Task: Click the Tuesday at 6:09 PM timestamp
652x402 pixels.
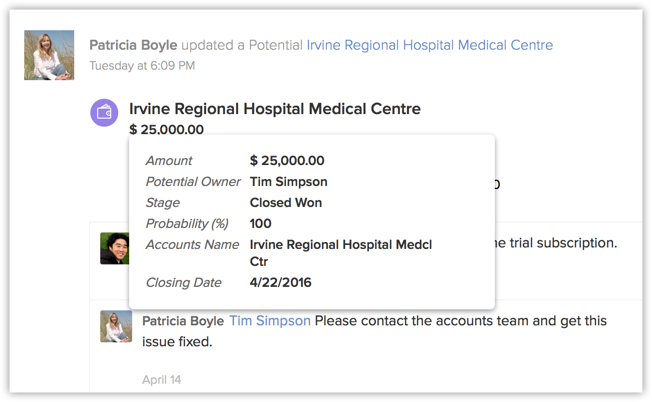Action: coord(142,66)
